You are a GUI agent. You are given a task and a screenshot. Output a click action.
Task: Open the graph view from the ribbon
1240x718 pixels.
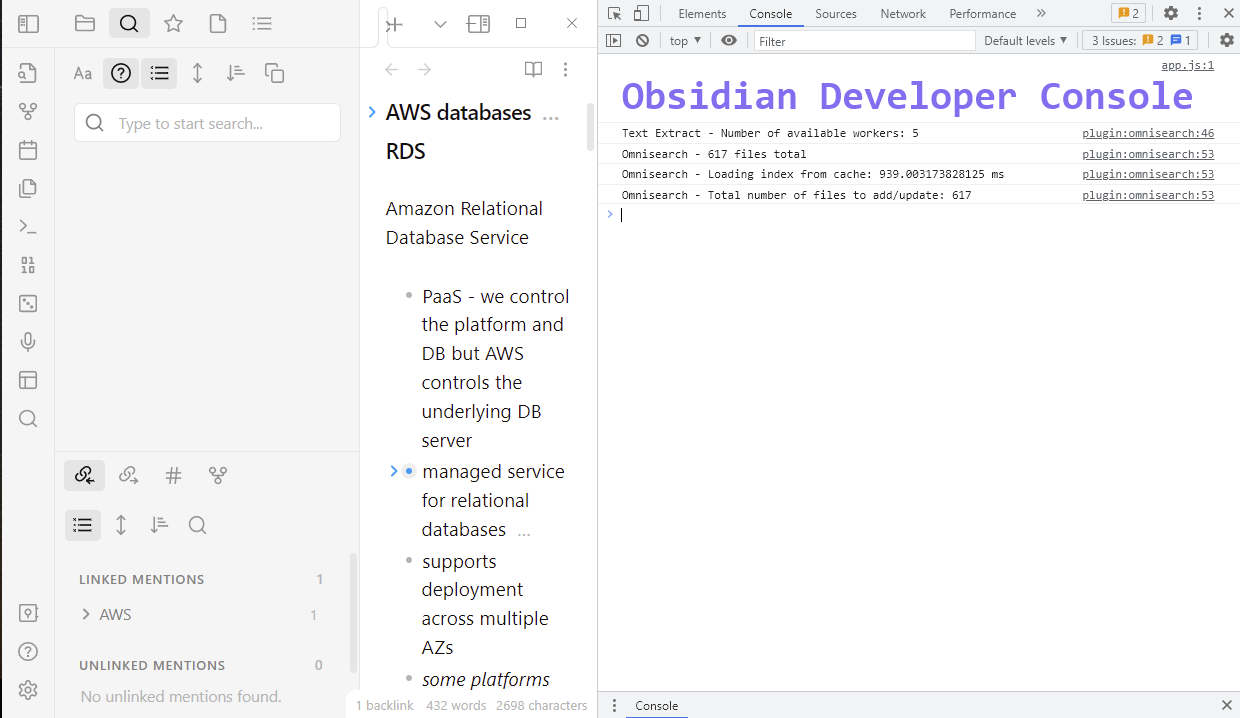tap(28, 112)
